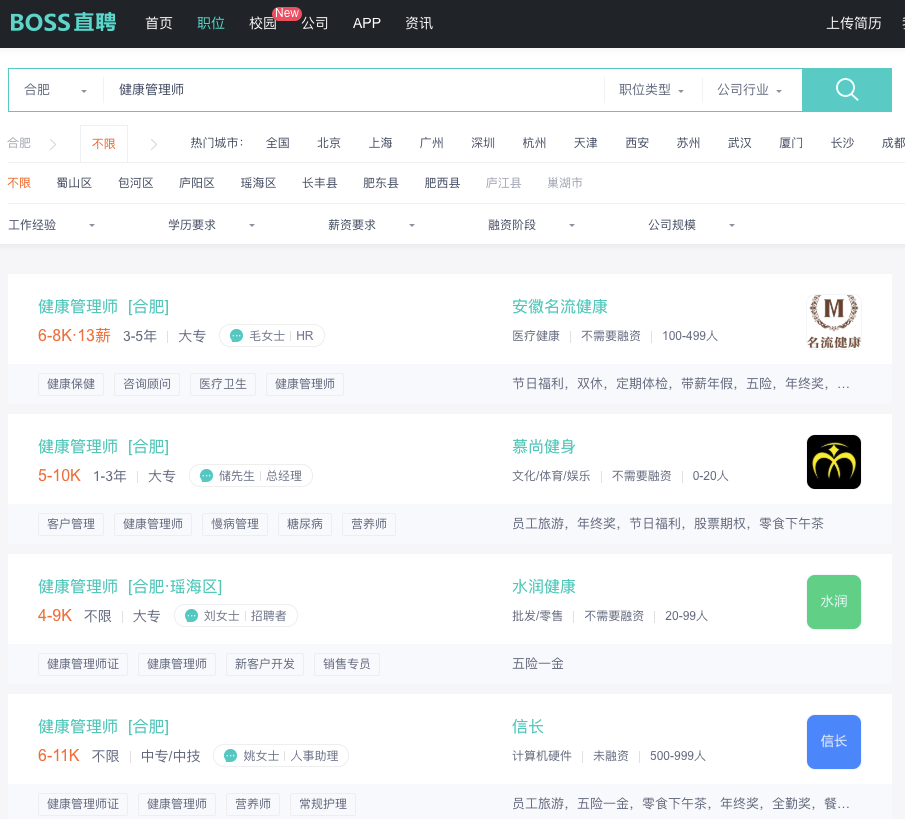Expand the 工作经验 filter

[x=51, y=225]
